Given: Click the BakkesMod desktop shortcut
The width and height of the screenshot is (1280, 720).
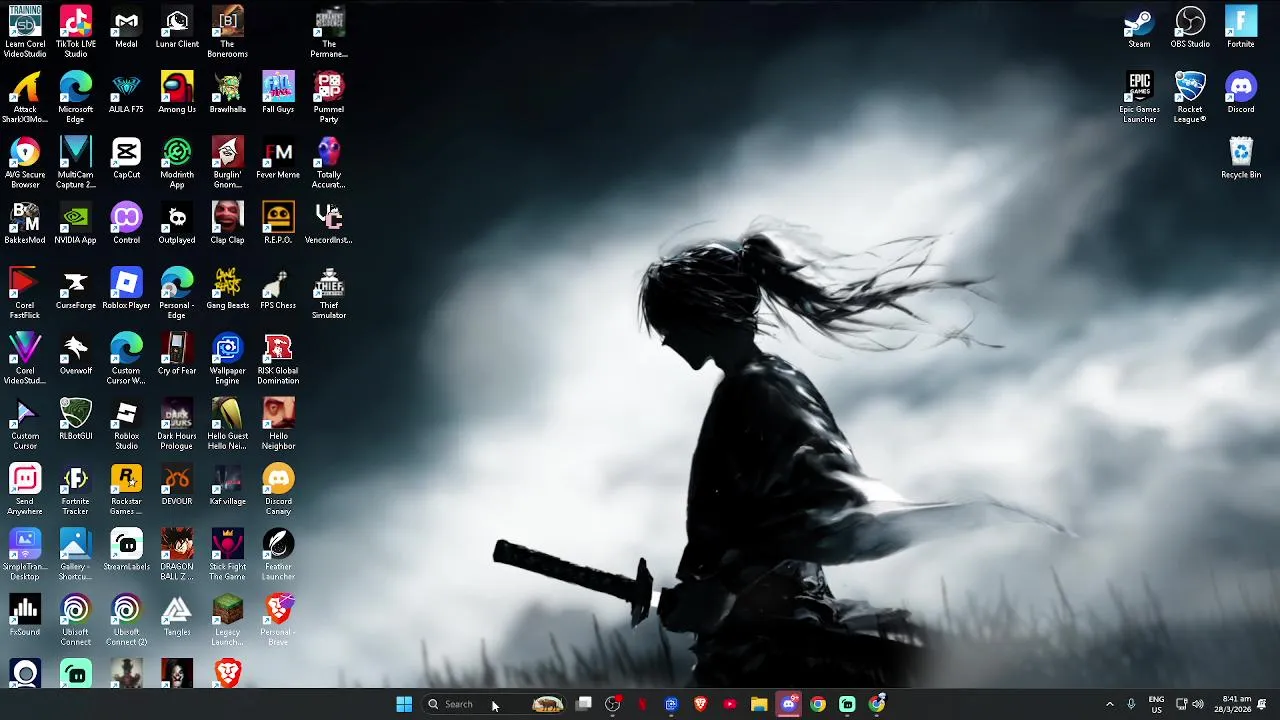Looking at the screenshot, I should (25, 223).
